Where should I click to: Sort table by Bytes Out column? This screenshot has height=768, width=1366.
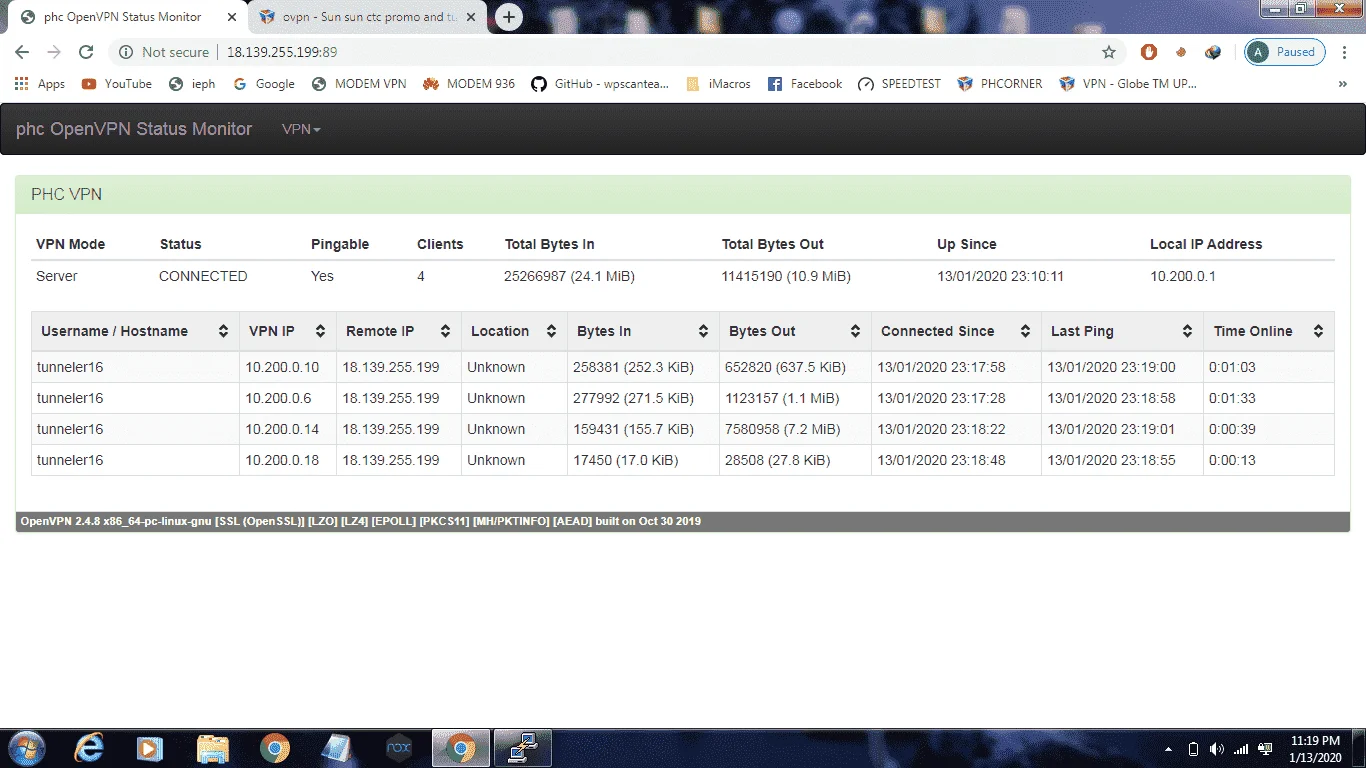pyautogui.click(x=795, y=331)
